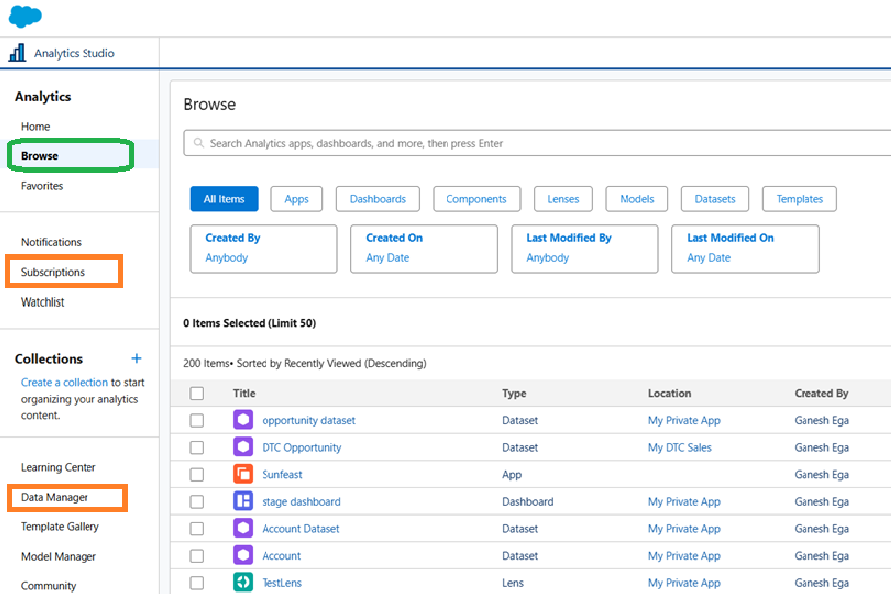
Task: Tick the select-all checkbox in table header
Action: click(197, 393)
